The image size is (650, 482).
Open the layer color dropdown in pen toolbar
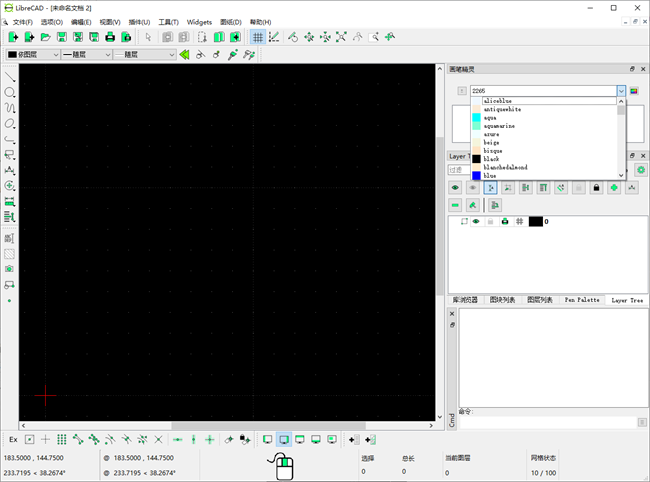(31, 54)
